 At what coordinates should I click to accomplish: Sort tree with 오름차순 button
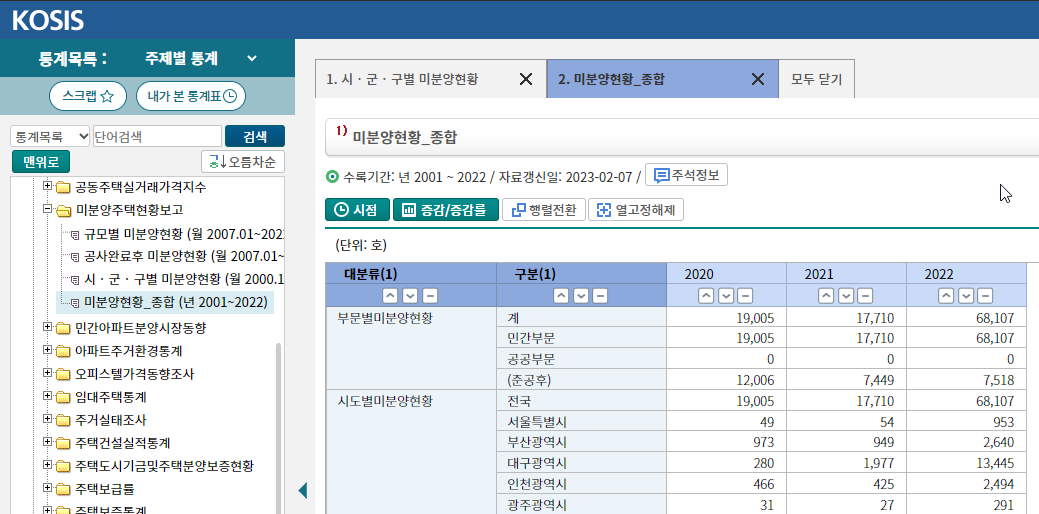[x=243, y=162]
